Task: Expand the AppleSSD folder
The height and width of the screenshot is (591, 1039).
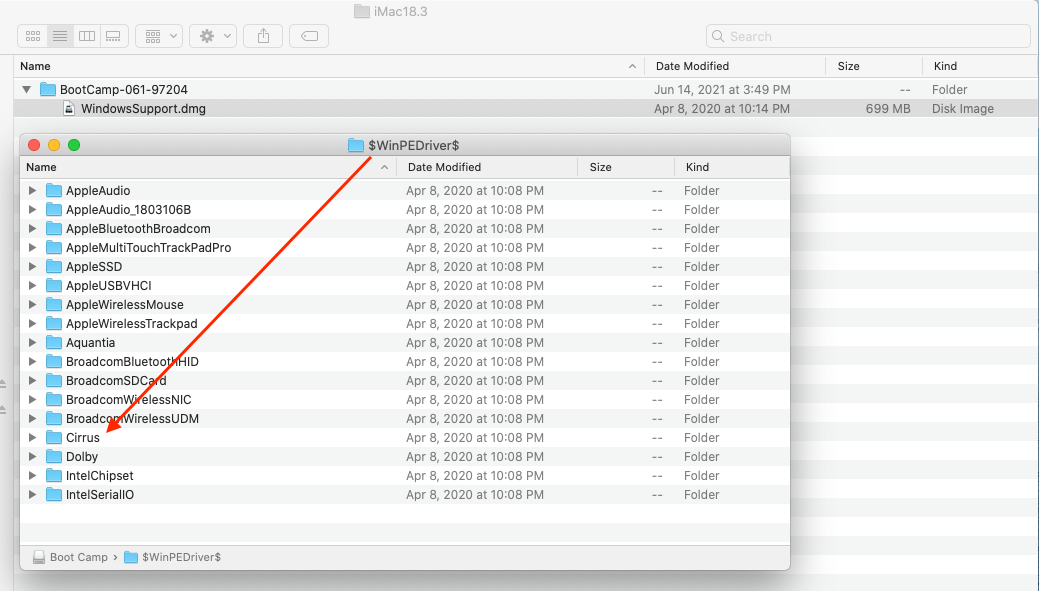Action: coord(32,266)
